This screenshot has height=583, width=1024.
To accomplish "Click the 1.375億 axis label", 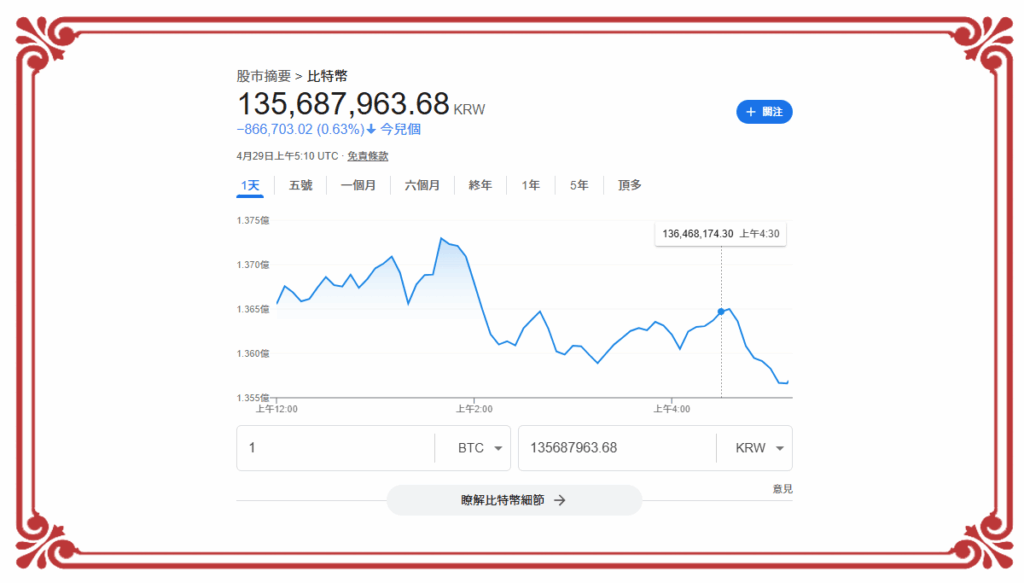I will pos(253,221).
